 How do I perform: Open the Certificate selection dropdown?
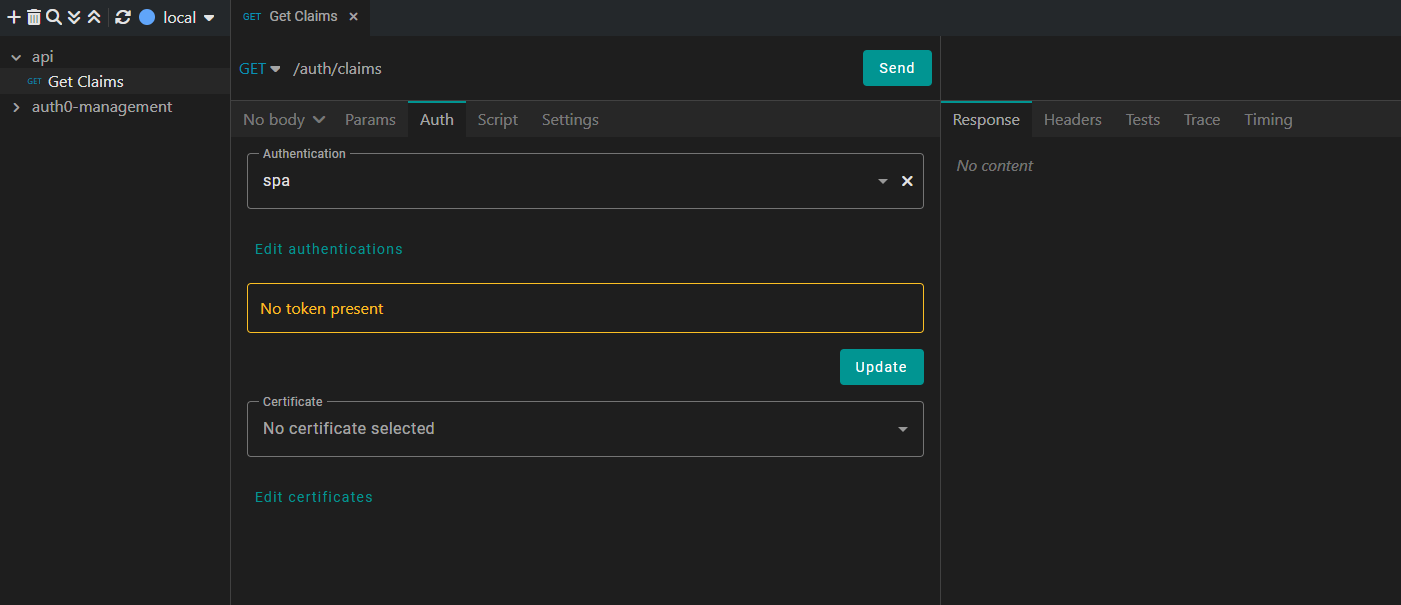click(585, 429)
